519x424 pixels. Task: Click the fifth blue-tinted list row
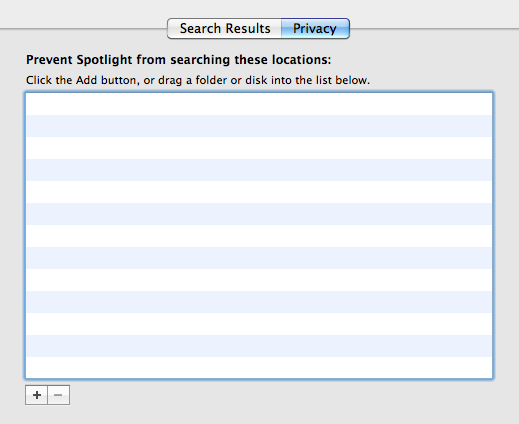259,302
